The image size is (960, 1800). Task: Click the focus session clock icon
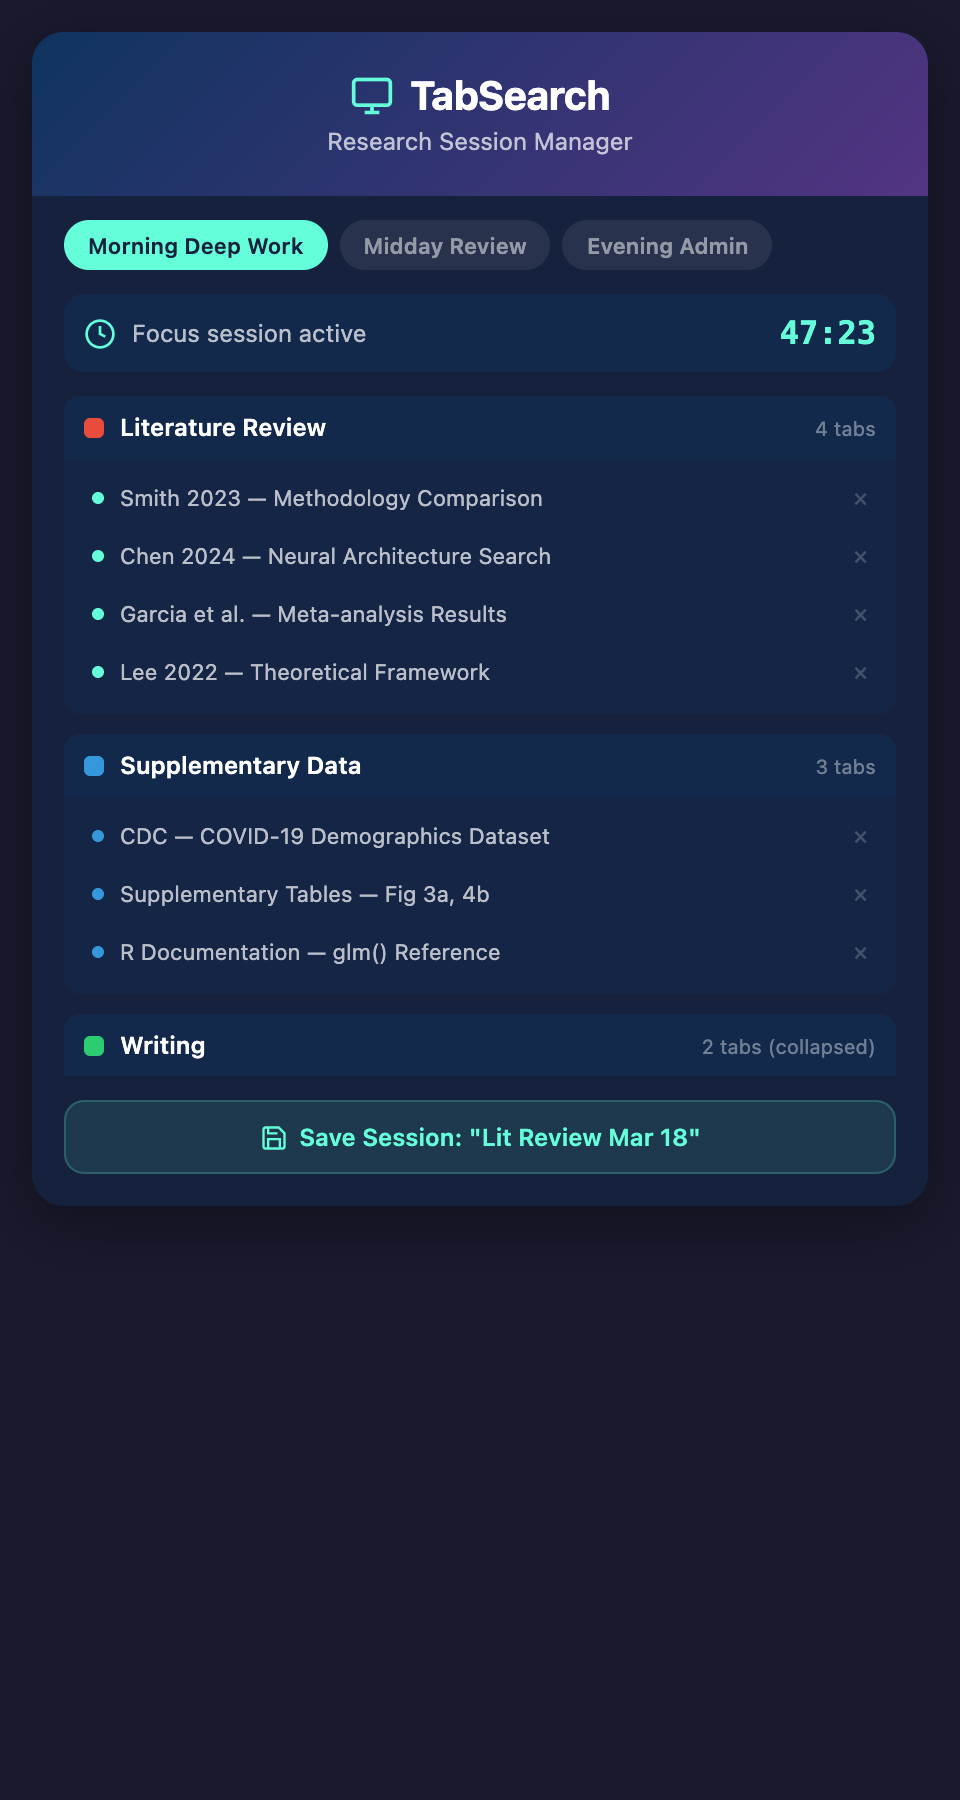coord(100,334)
